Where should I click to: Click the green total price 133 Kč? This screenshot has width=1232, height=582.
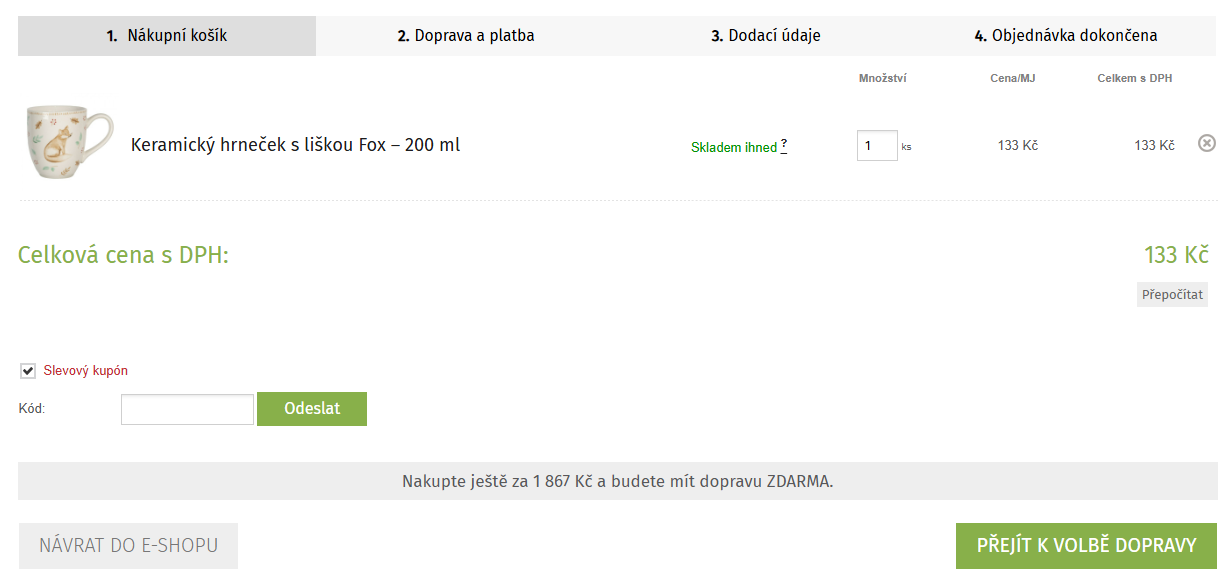pos(1176,255)
